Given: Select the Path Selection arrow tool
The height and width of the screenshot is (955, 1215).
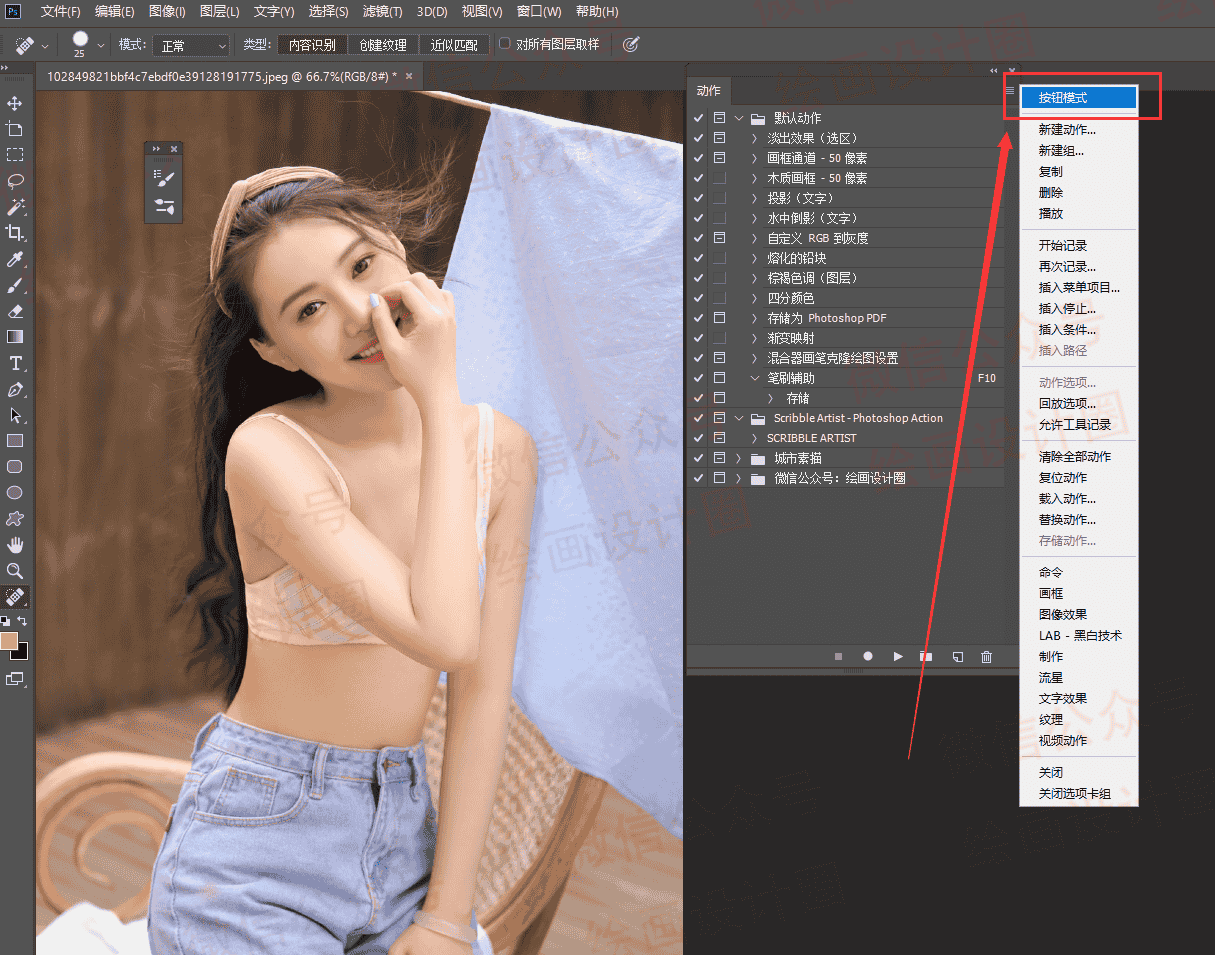Looking at the screenshot, I should click(x=15, y=415).
